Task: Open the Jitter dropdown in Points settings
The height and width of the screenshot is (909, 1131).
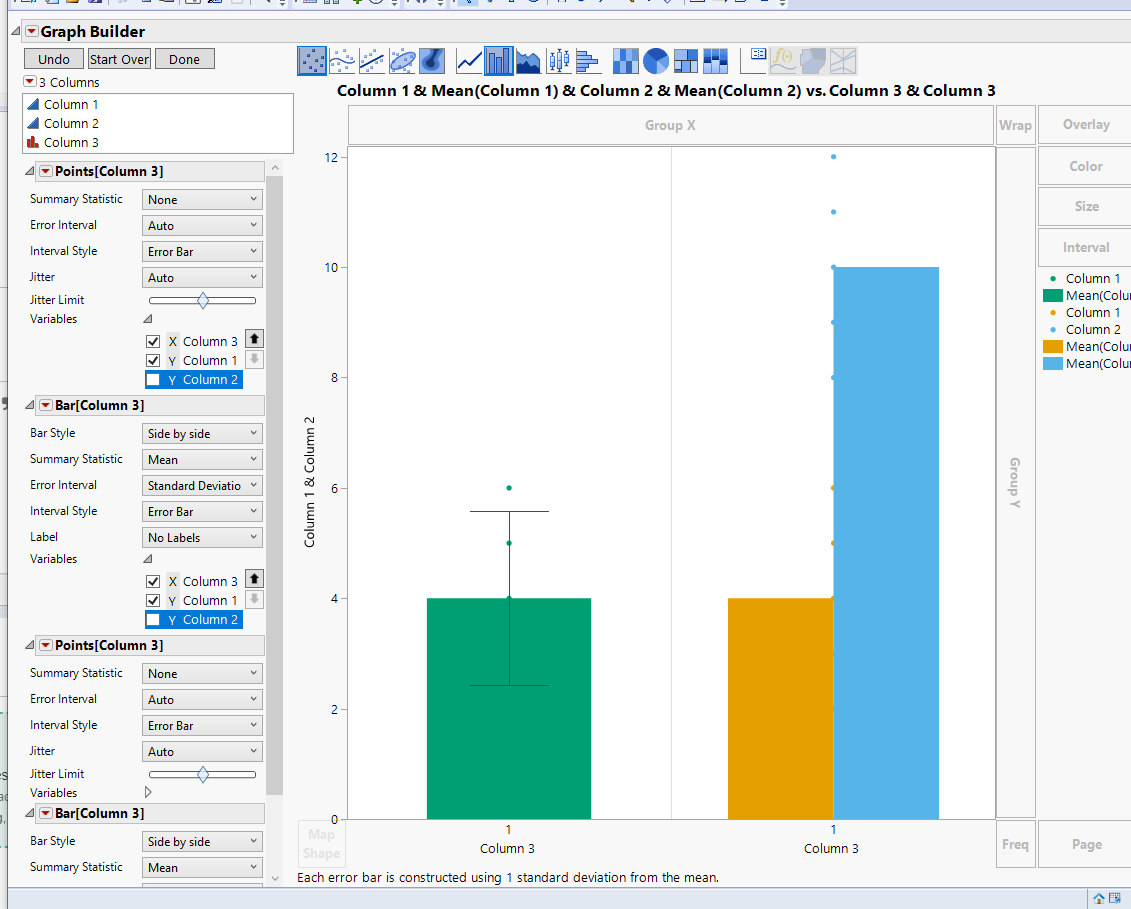Action: [202, 276]
